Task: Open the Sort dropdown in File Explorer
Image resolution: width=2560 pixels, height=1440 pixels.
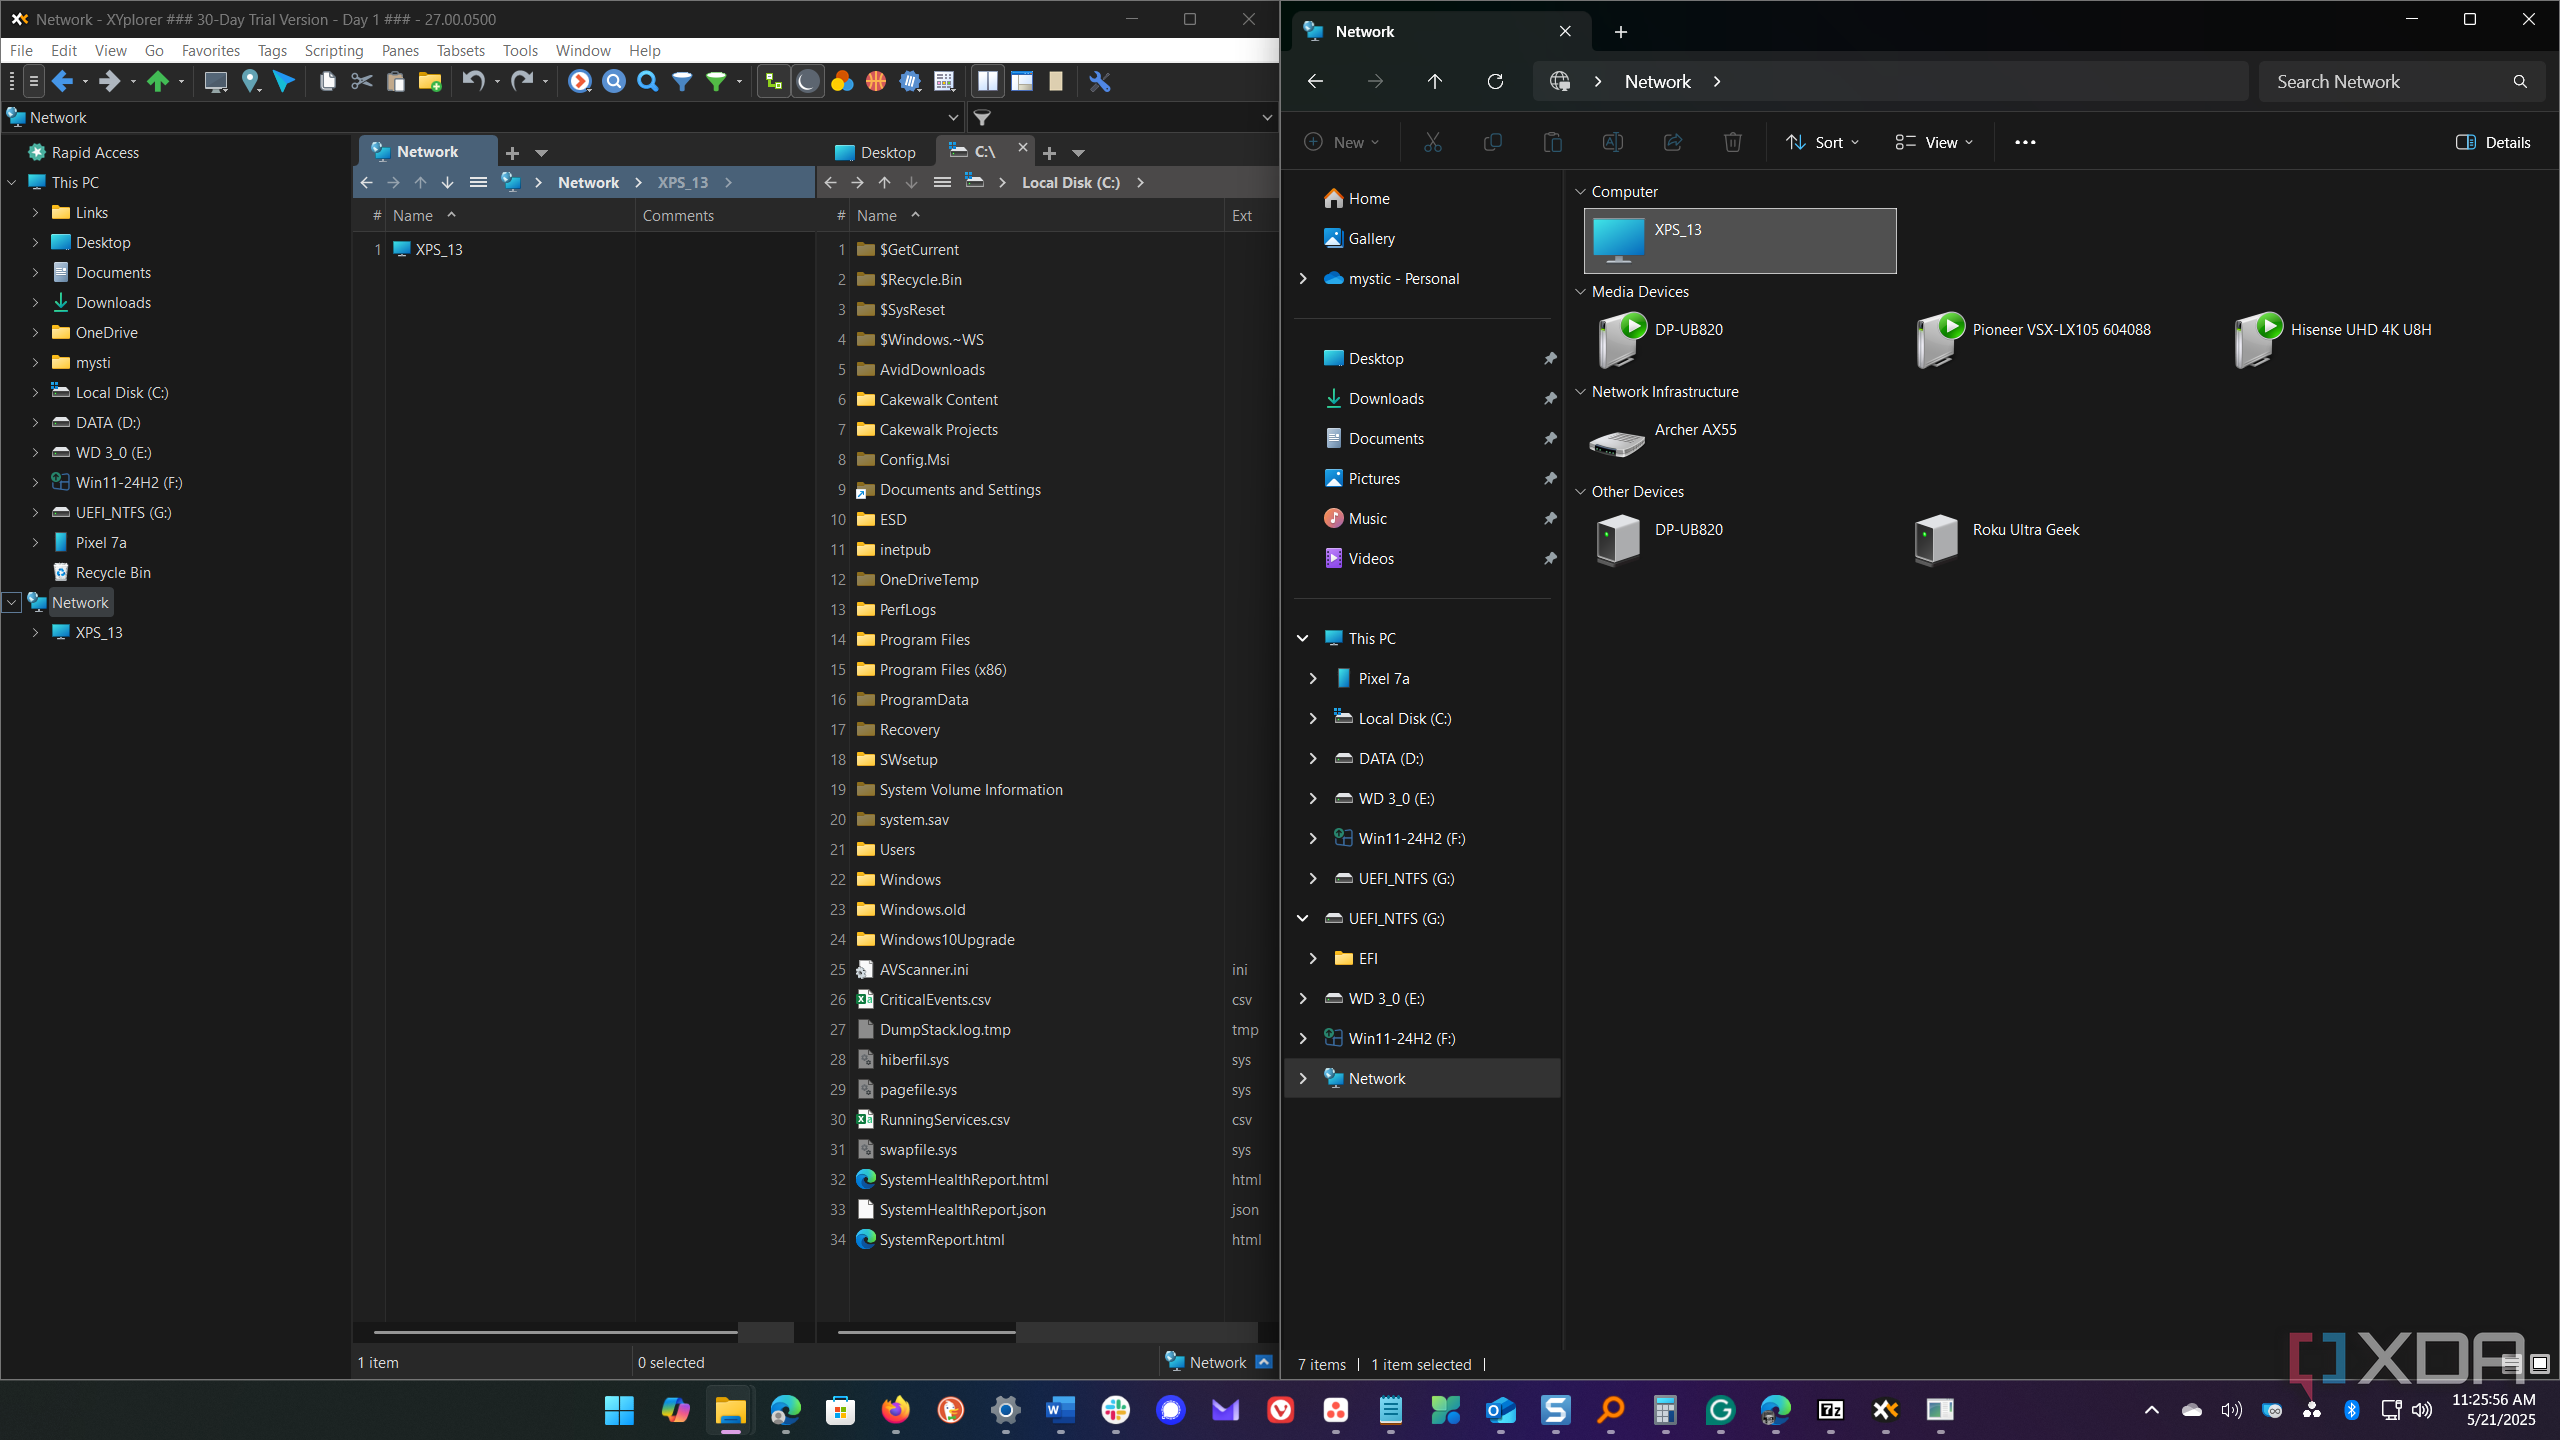Action: pos(1823,142)
